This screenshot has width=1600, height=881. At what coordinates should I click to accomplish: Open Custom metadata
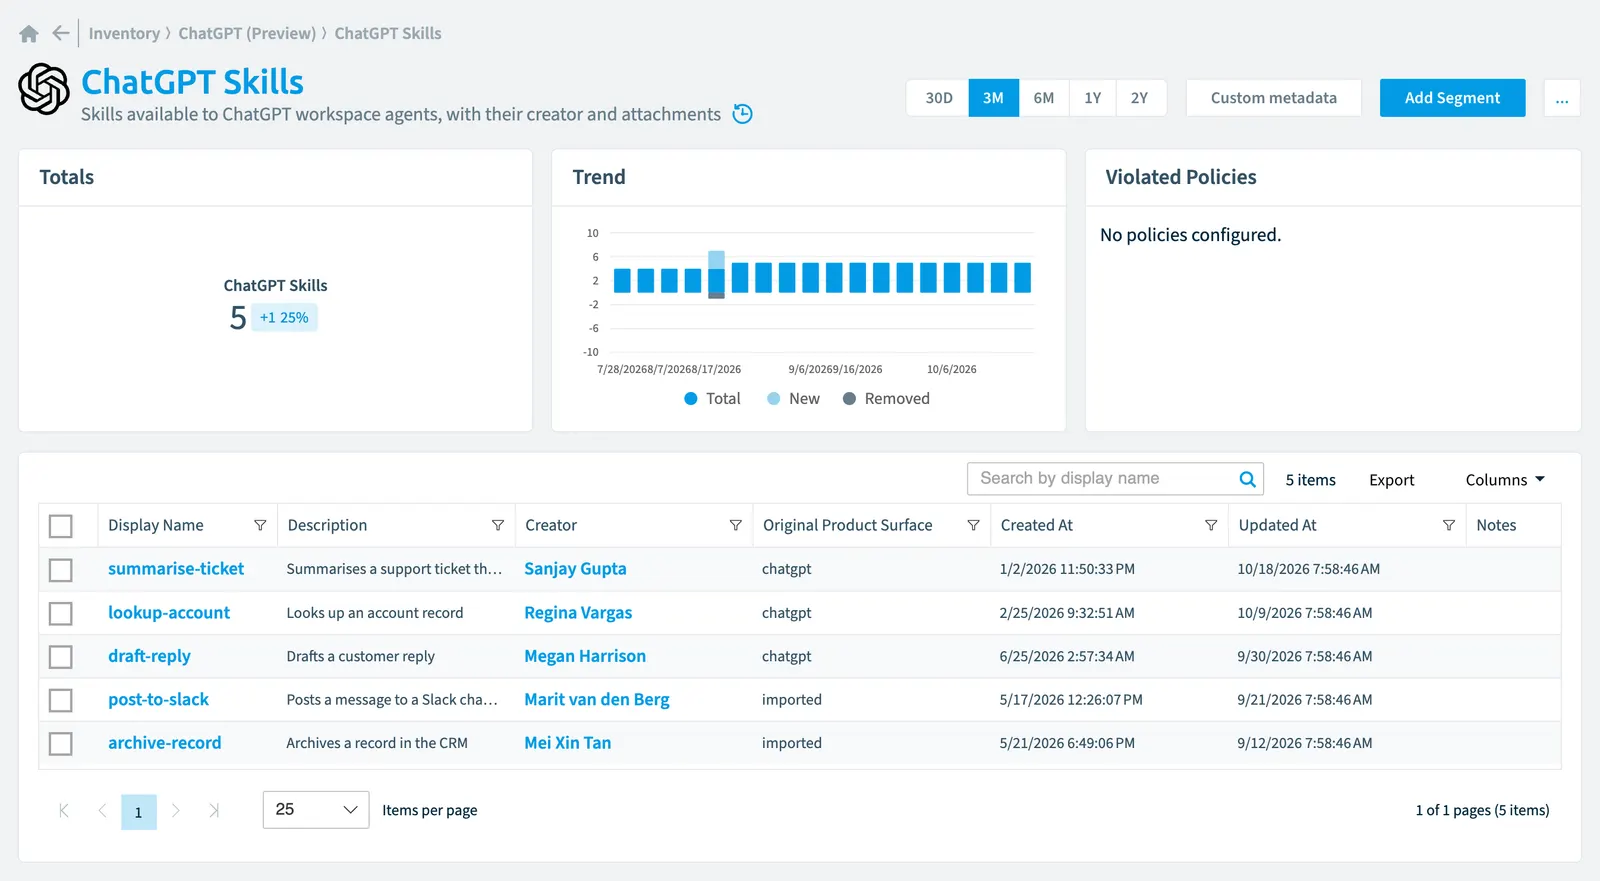click(1274, 98)
